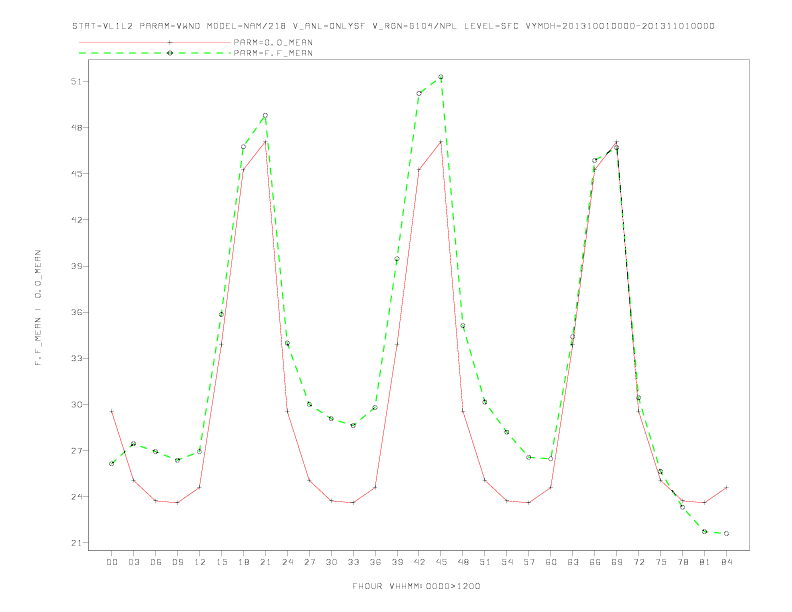
Task: Click x-axis forecast hour label 00
Action: click(112, 562)
